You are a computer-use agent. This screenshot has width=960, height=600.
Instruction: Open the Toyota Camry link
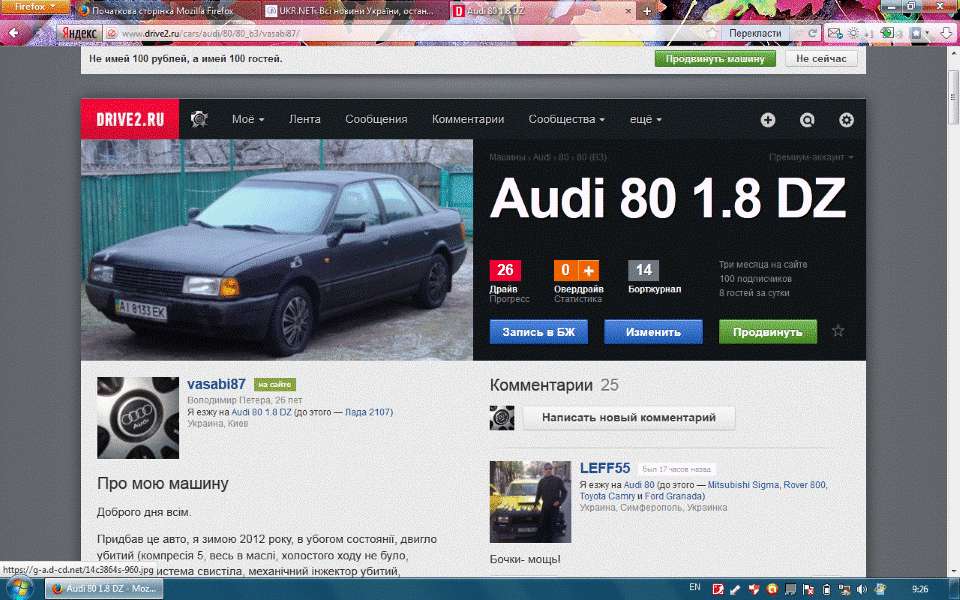click(607, 496)
